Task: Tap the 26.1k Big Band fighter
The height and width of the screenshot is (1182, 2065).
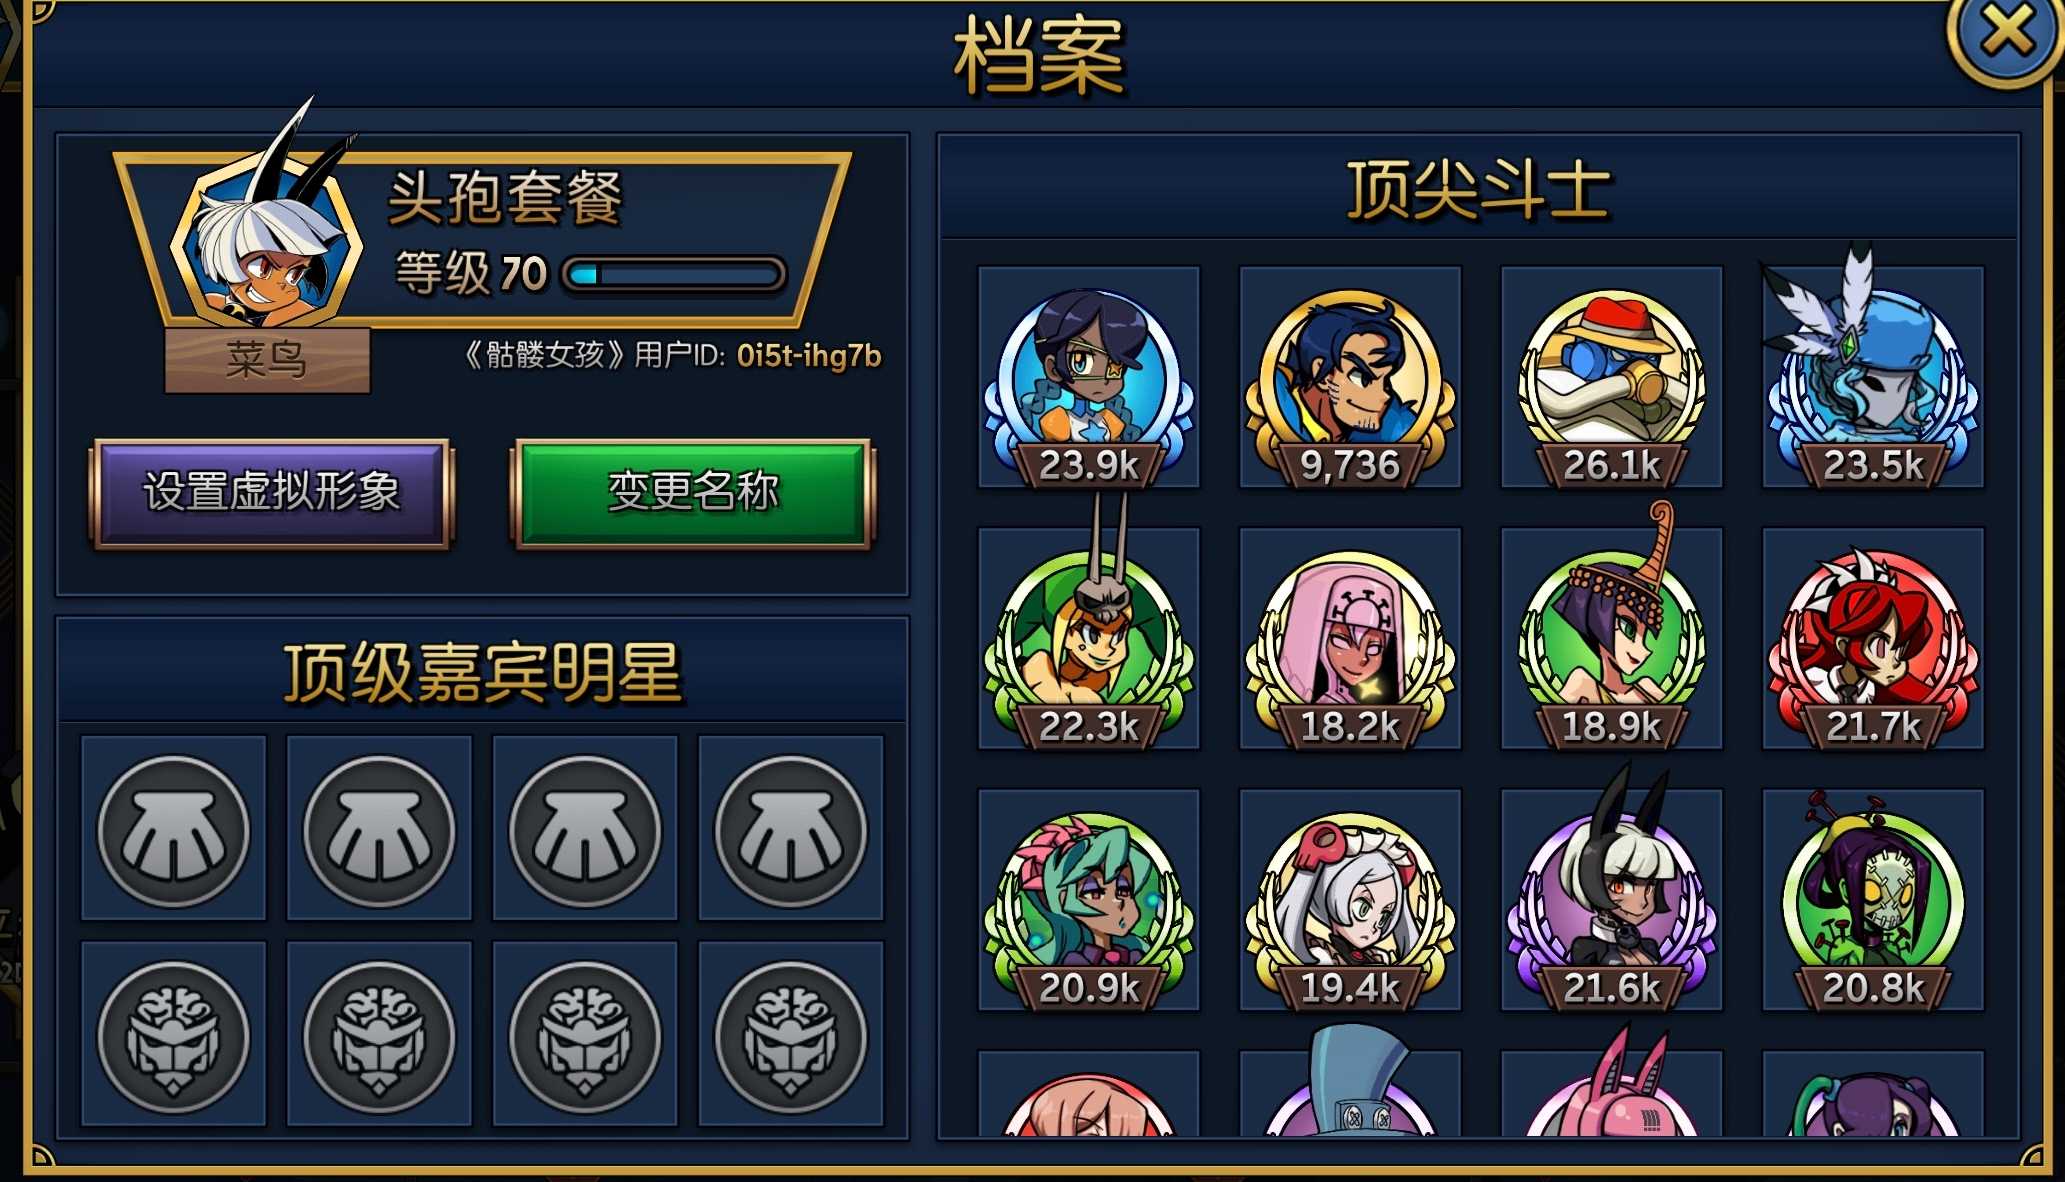Action: pyautogui.click(x=1611, y=378)
